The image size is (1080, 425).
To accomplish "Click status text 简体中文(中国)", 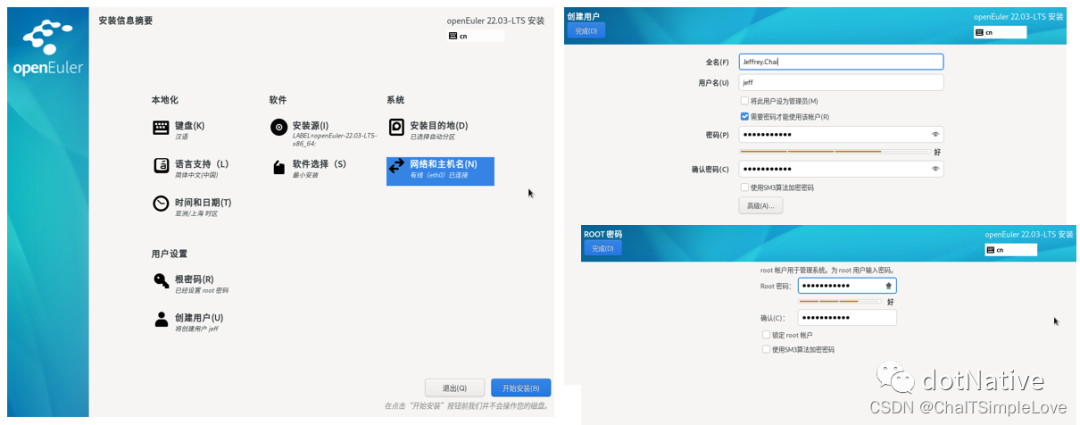I will click(x=196, y=175).
